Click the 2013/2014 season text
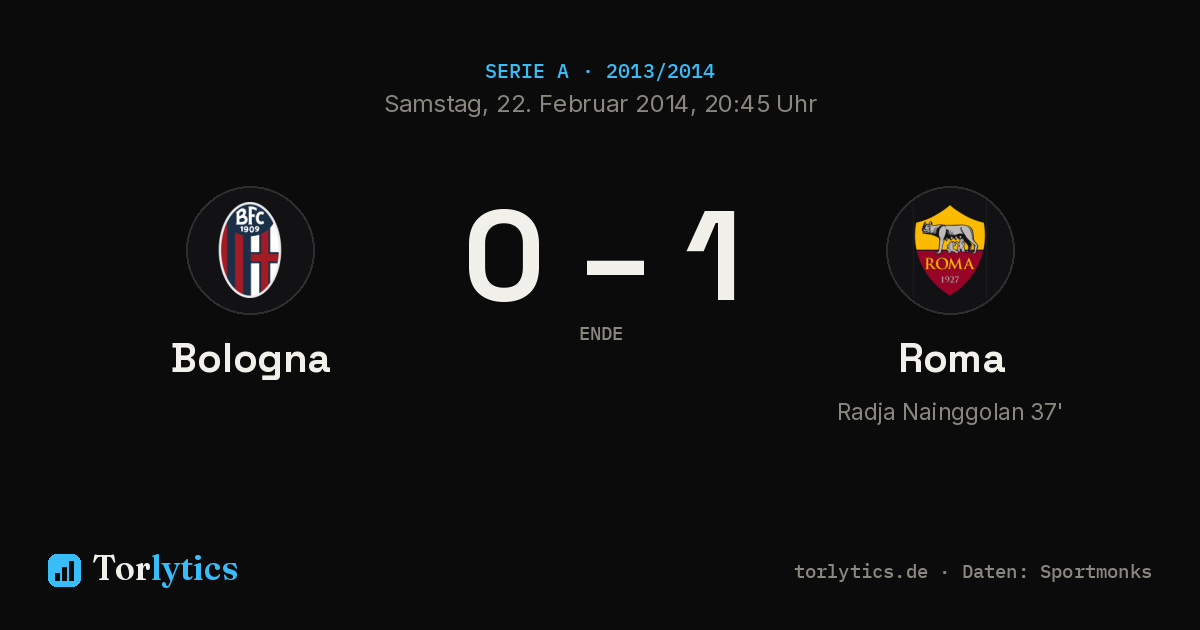The height and width of the screenshot is (630, 1200). pos(660,72)
